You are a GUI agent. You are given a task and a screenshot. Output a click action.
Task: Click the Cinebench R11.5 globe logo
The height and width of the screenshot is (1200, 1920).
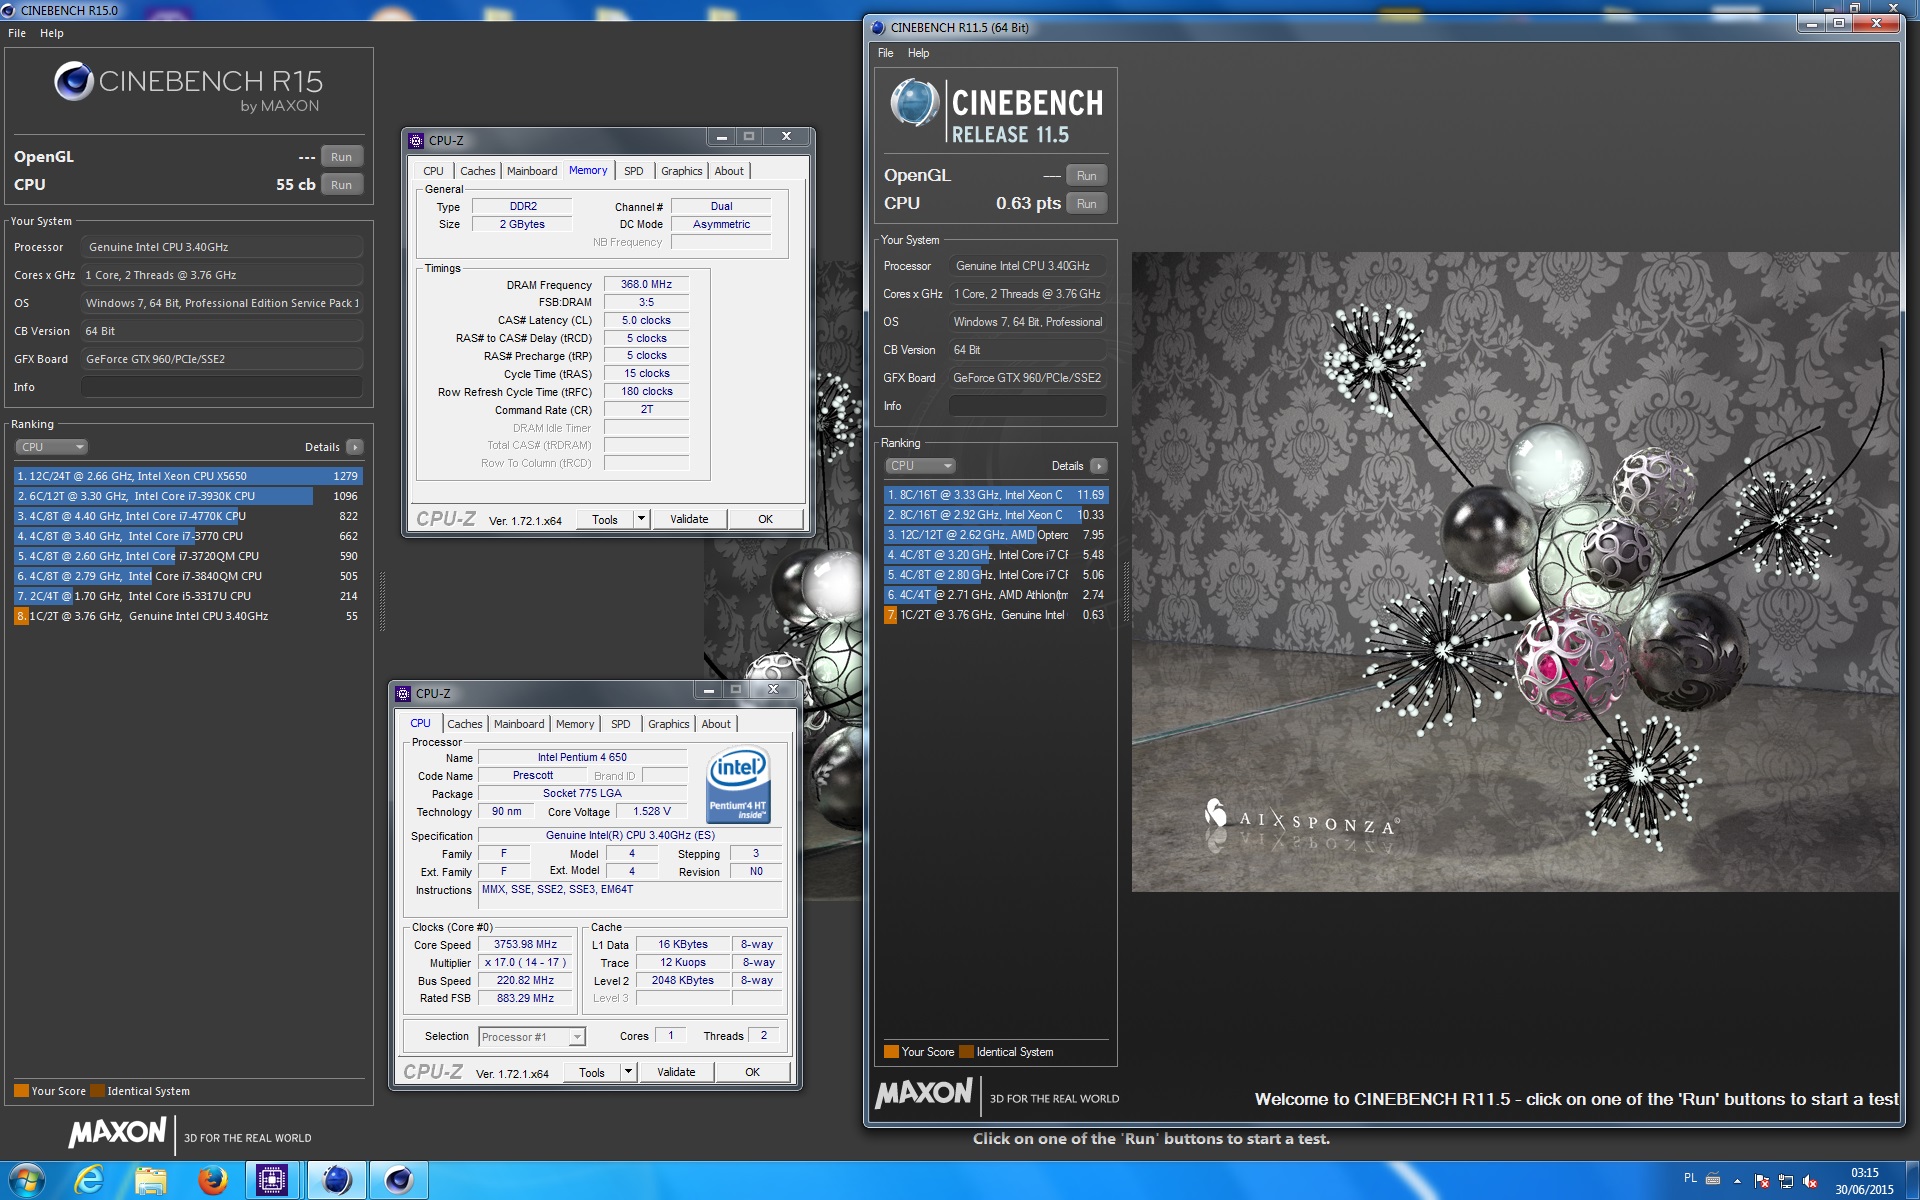tap(915, 102)
